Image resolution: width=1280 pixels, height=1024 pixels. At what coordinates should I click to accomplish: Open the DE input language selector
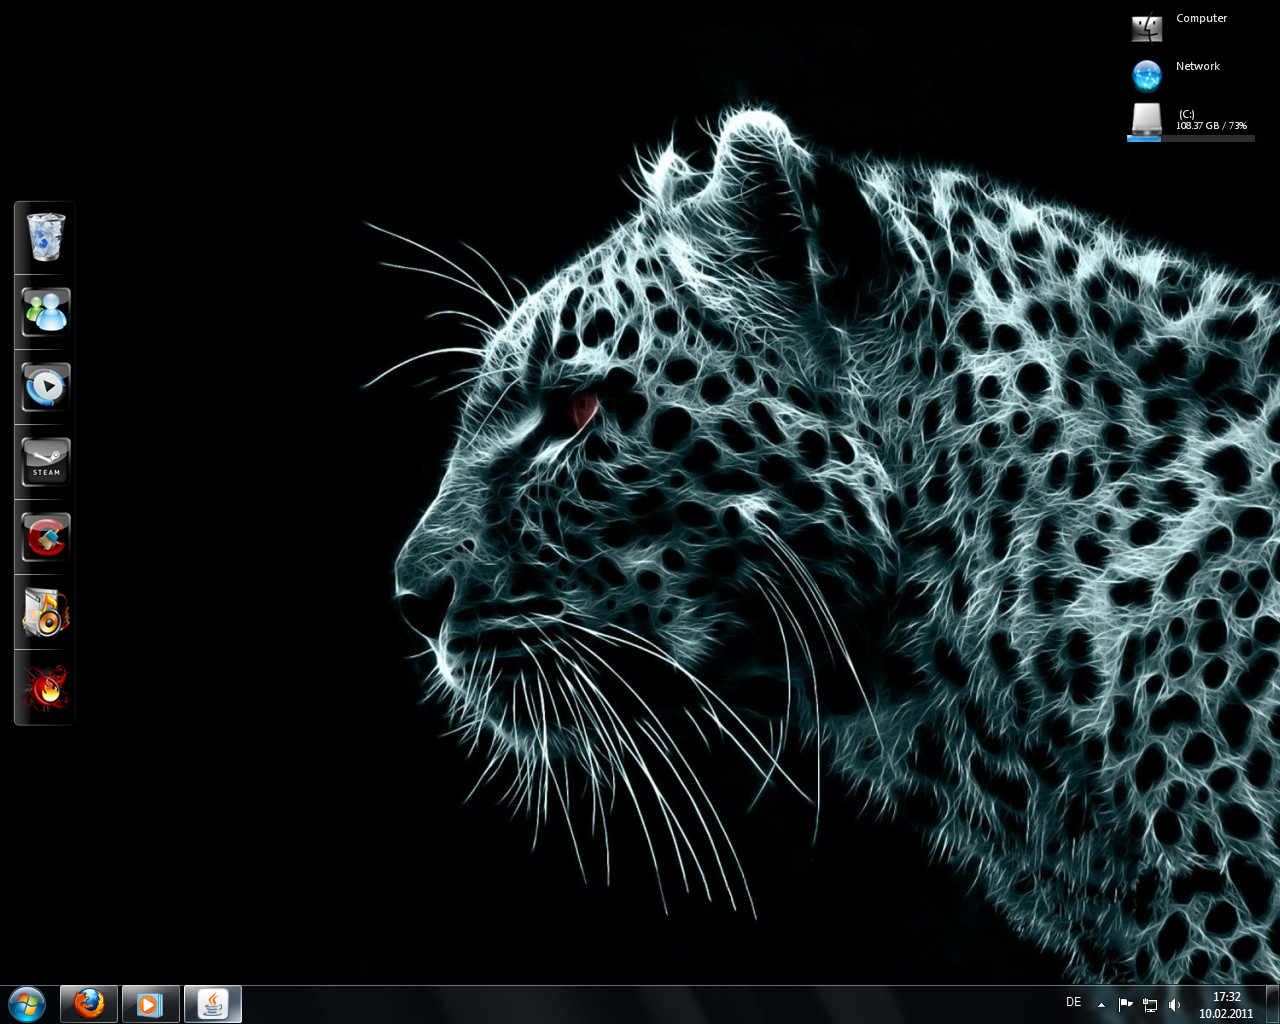(1073, 1002)
